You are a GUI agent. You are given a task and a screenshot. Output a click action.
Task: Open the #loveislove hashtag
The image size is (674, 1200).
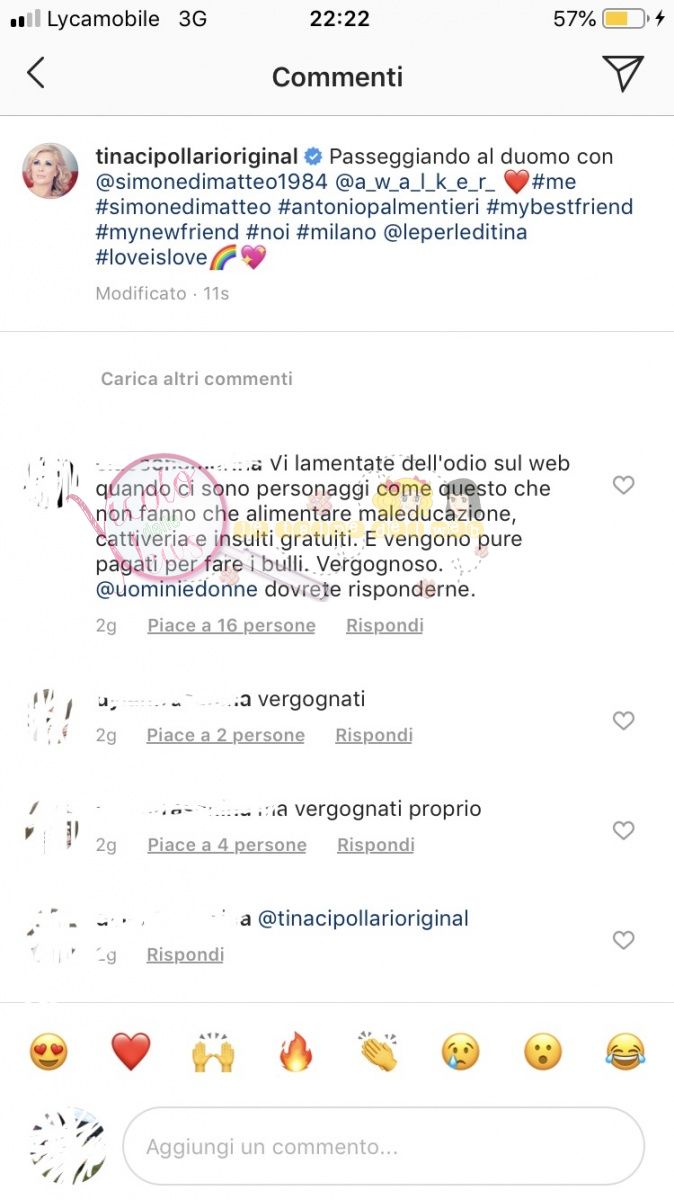152,258
